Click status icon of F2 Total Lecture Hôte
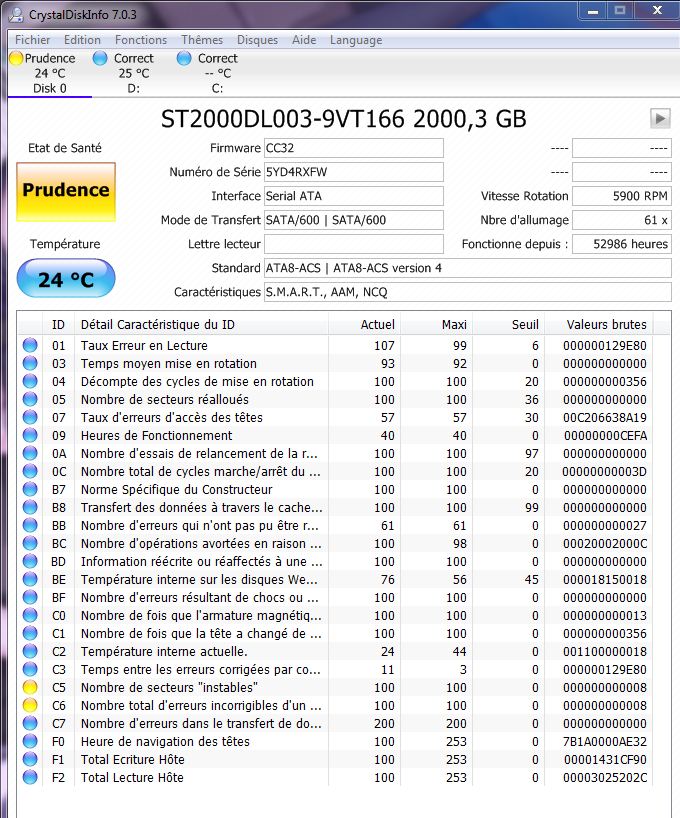The image size is (680, 818). pos(30,777)
